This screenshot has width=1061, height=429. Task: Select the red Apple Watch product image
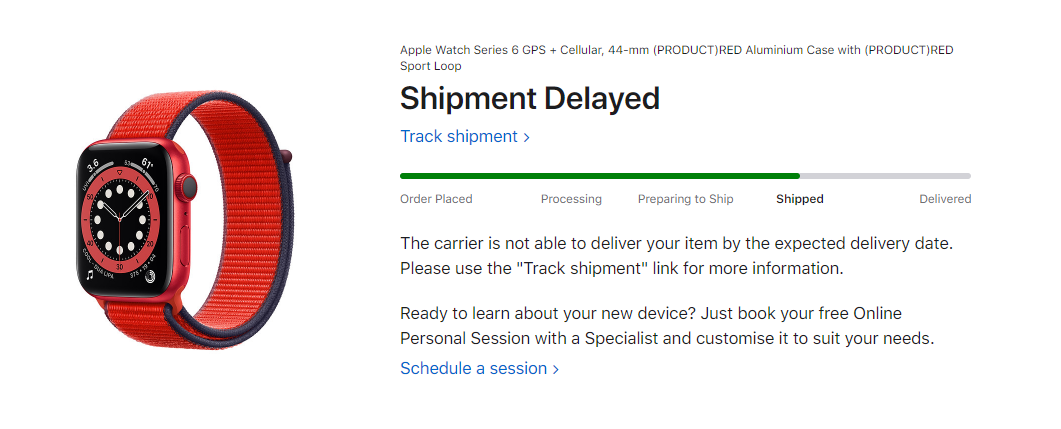(184, 221)
